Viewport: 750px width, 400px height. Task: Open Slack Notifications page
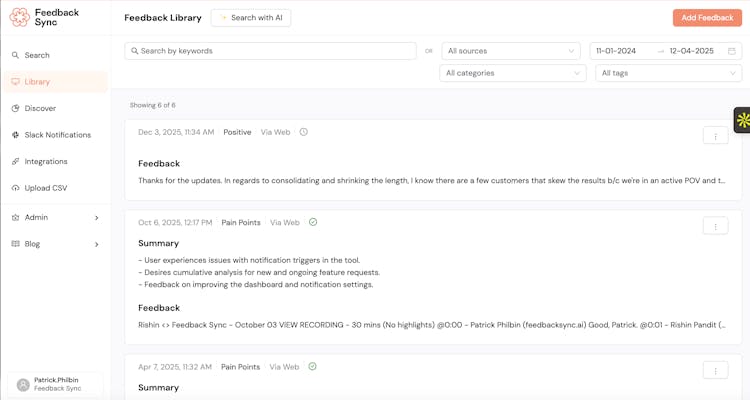(57, 135)
